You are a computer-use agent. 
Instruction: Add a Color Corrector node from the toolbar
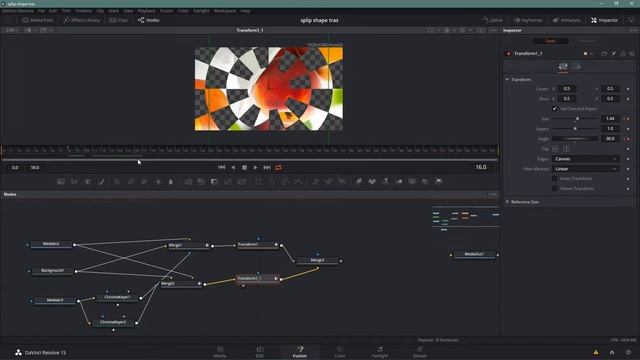(x=117, y=181)
